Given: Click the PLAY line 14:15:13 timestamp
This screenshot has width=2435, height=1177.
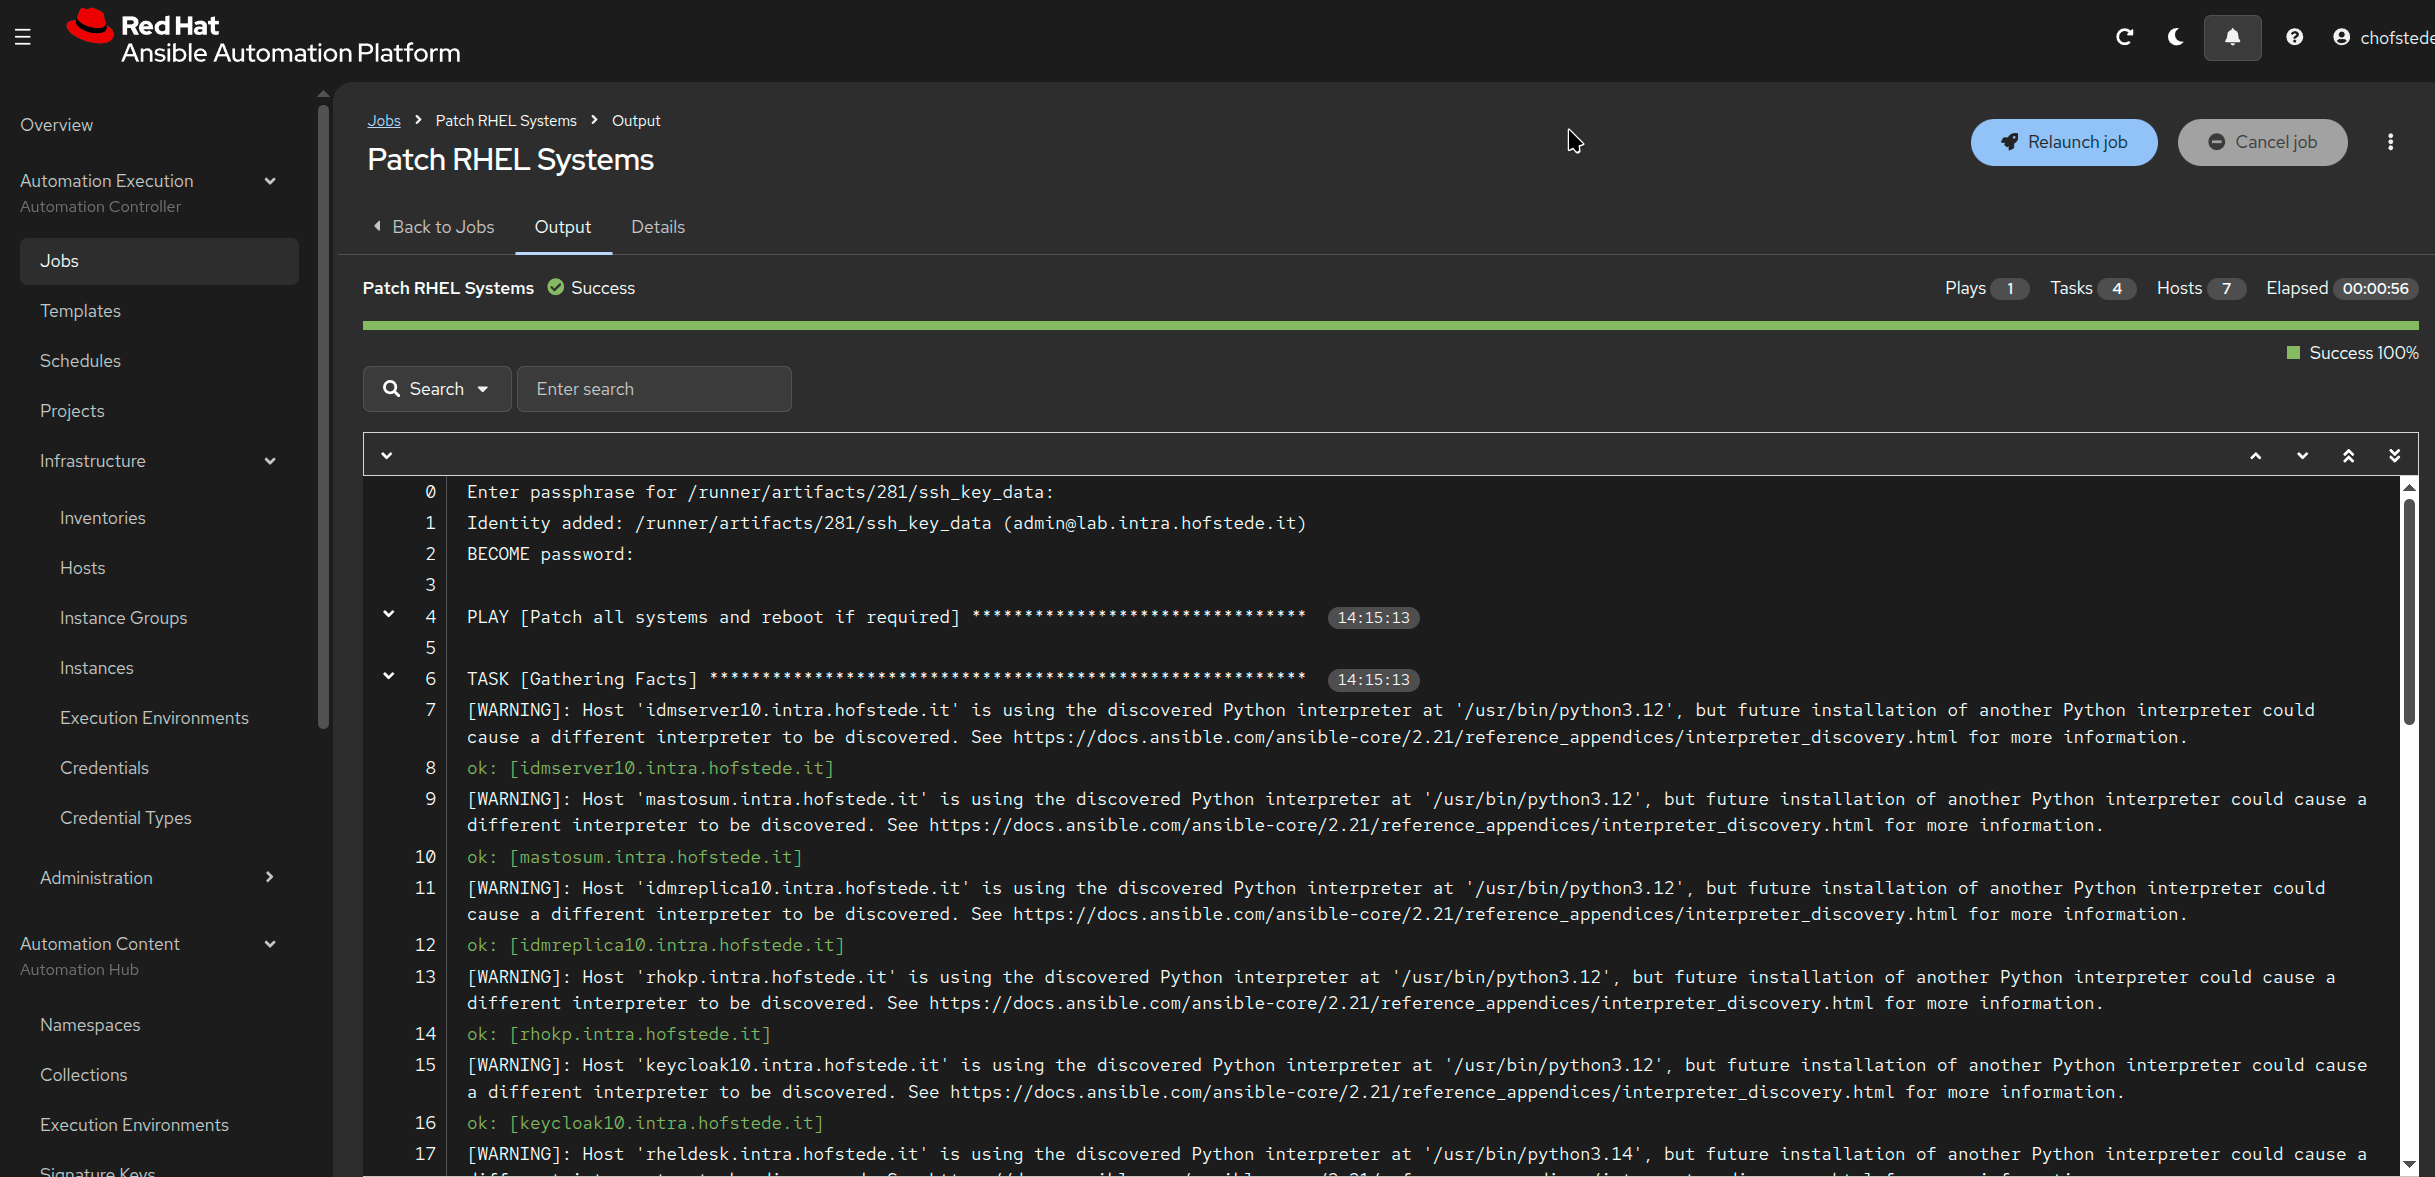Looking at the screenshot, I should [x=1373, y=618].
